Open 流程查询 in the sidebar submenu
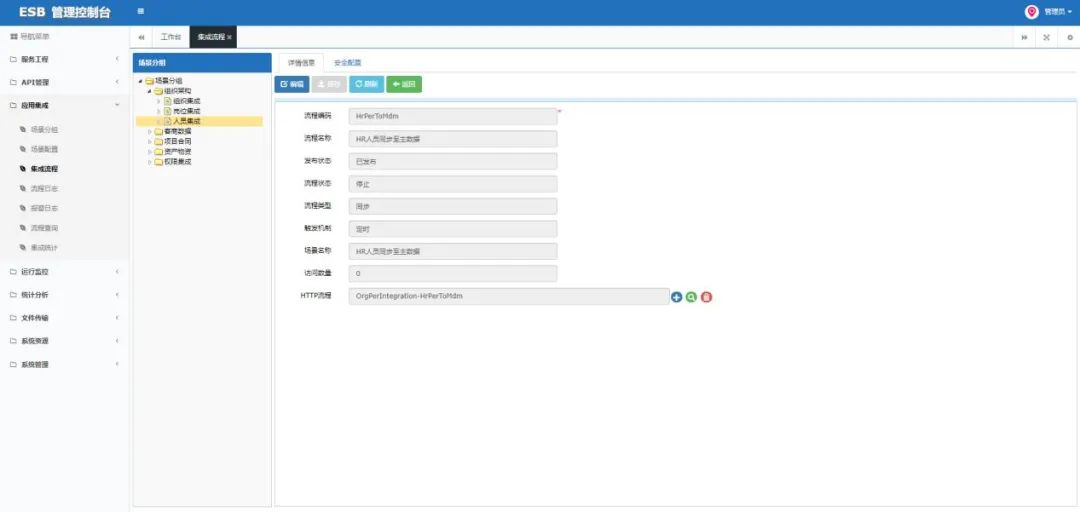Screen dimensions: 1080x512 tap(44, 227)
